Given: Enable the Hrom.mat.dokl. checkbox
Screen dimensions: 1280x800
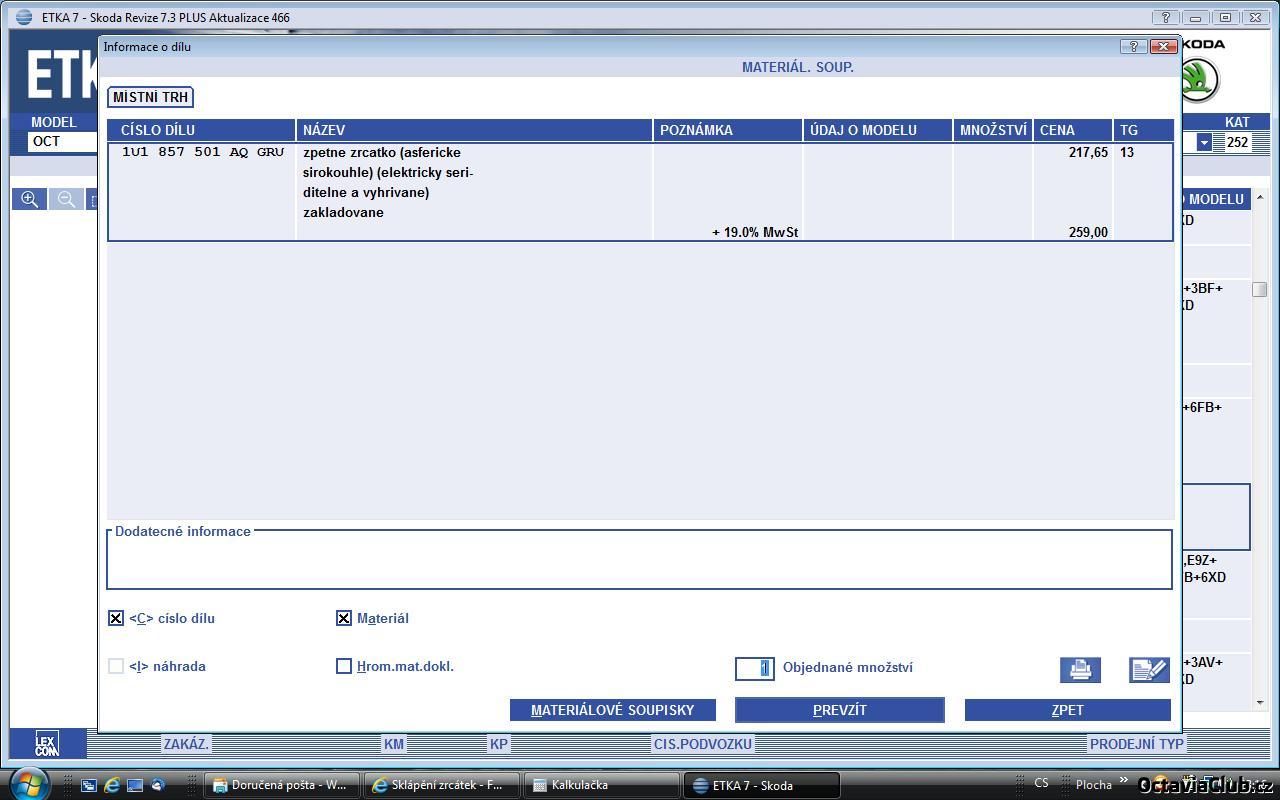Looking at the screenshot, I should [344, 666].
